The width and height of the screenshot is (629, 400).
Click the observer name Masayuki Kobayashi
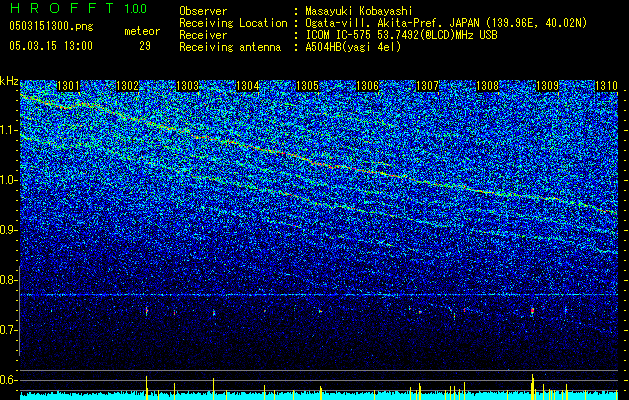[x=358, y=11]
